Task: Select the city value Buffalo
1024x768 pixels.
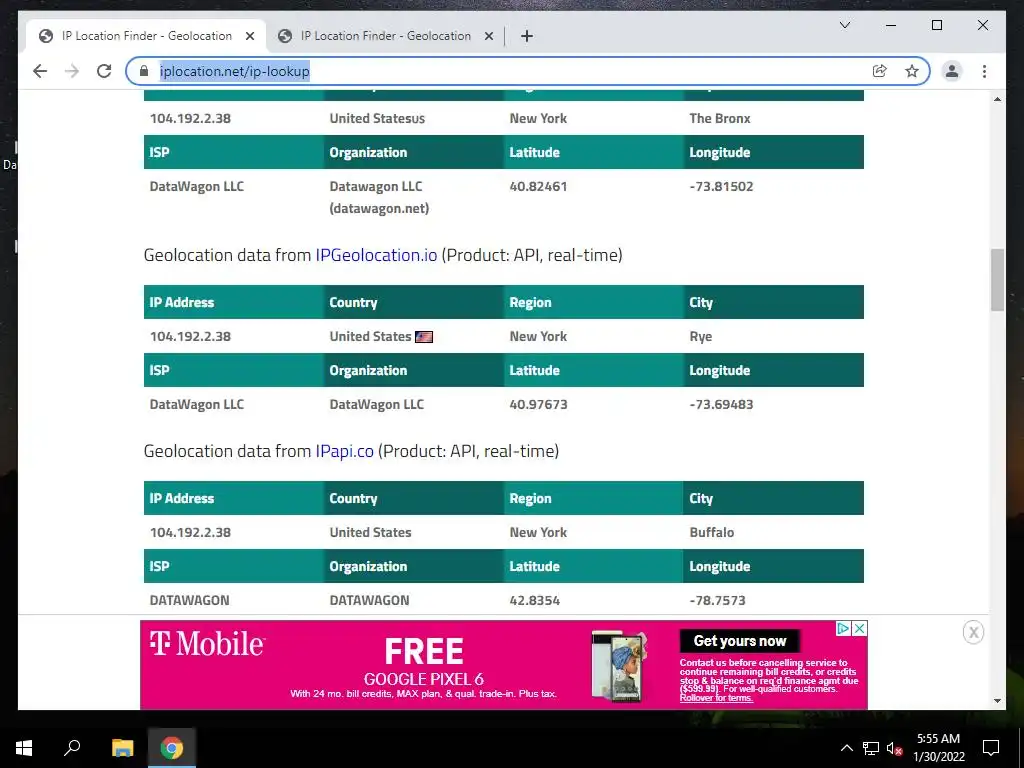Action: tap(712, 532)
